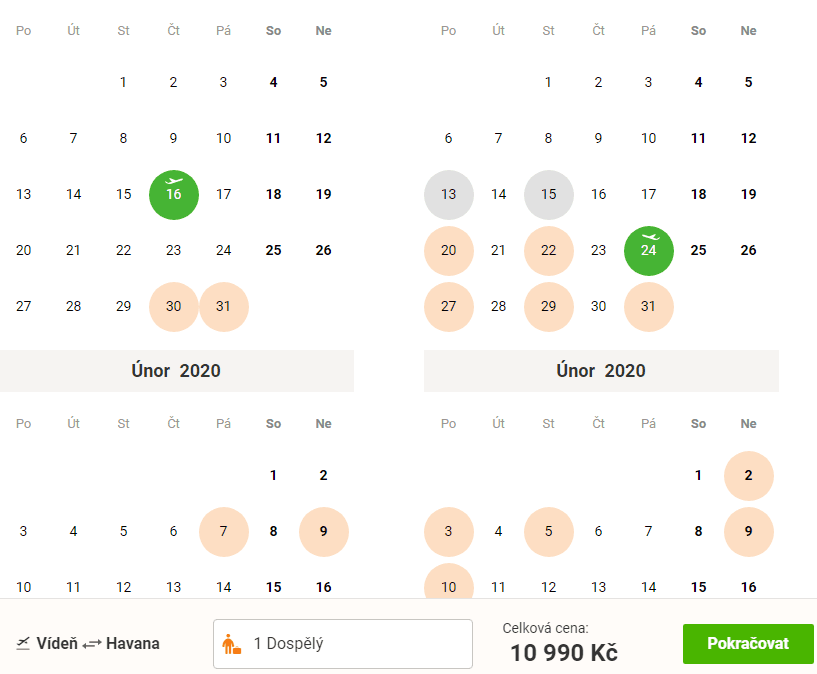Click the orange passenger icon with luggage
Image resolution: width=817 pixels, height=674 pixels.
(x=231, y=644)
